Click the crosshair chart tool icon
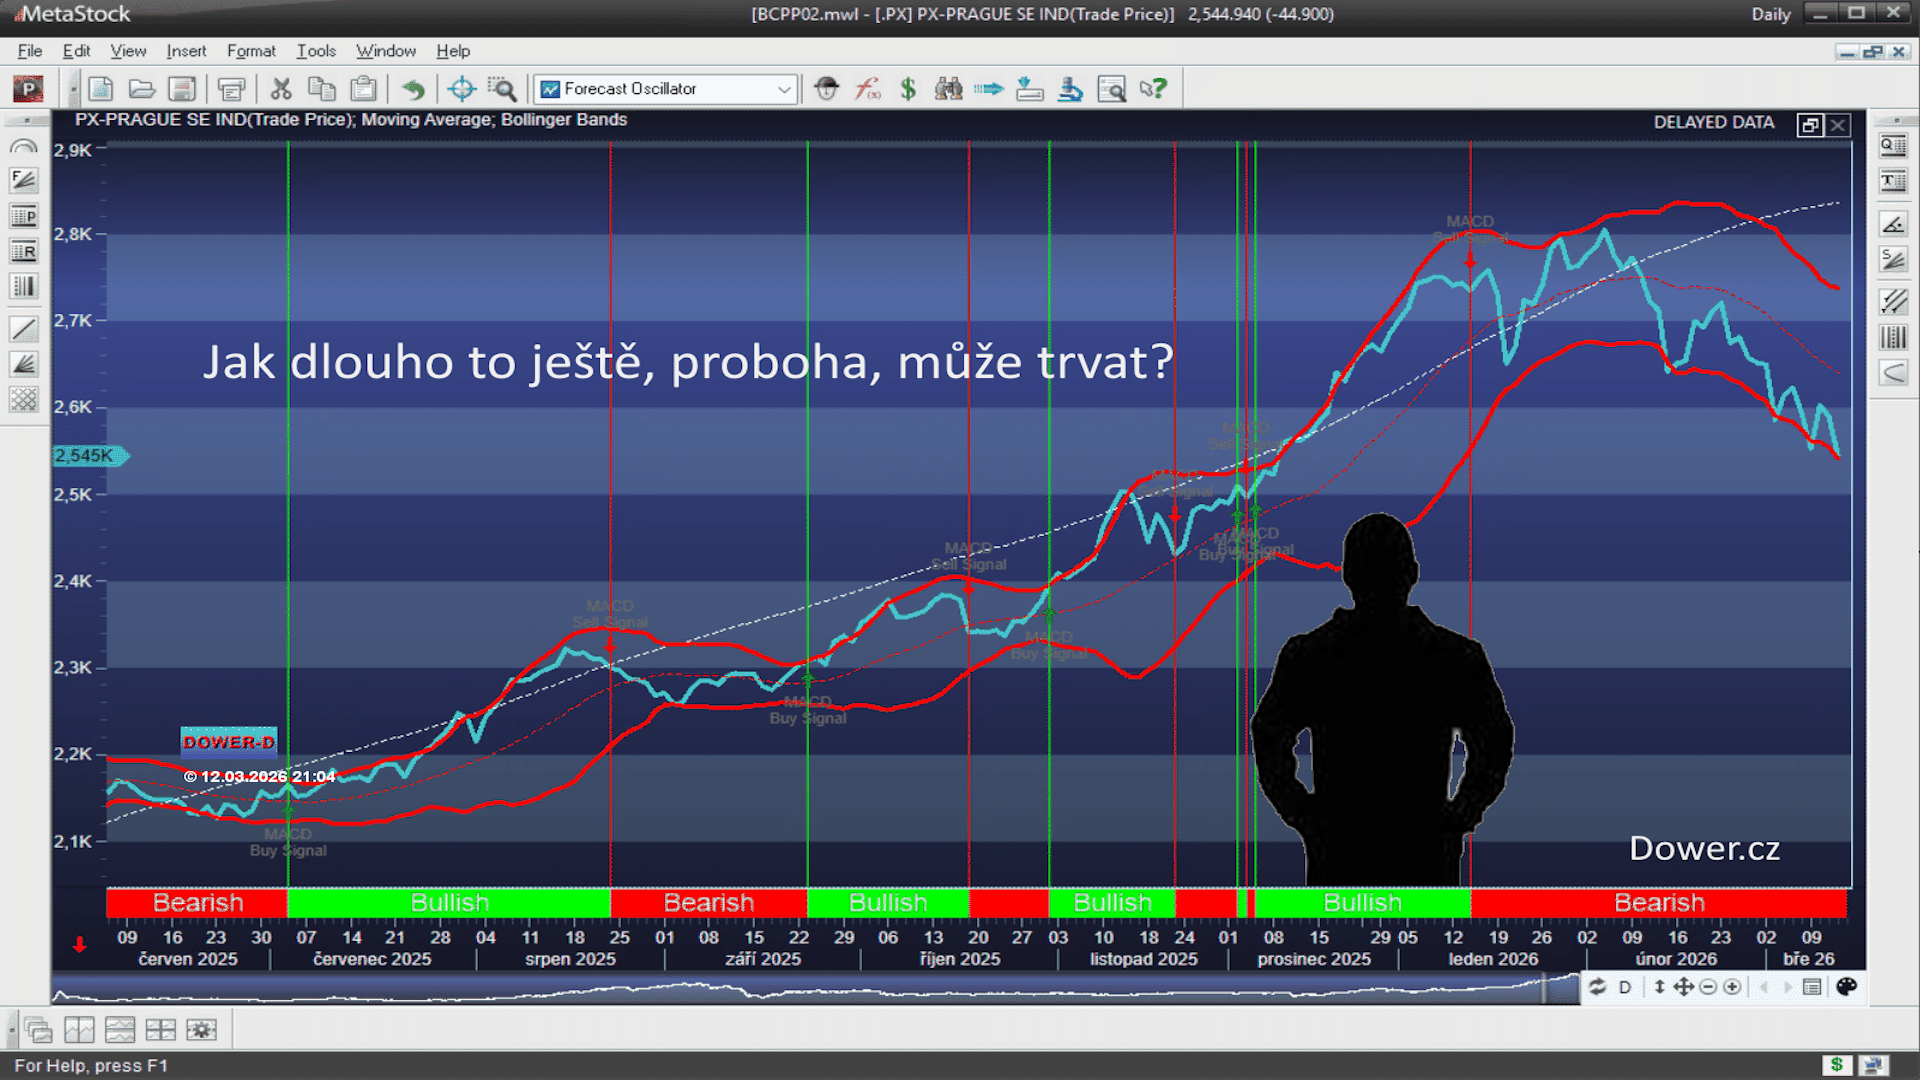The image size is (1920, 1080). coord(461,89)
